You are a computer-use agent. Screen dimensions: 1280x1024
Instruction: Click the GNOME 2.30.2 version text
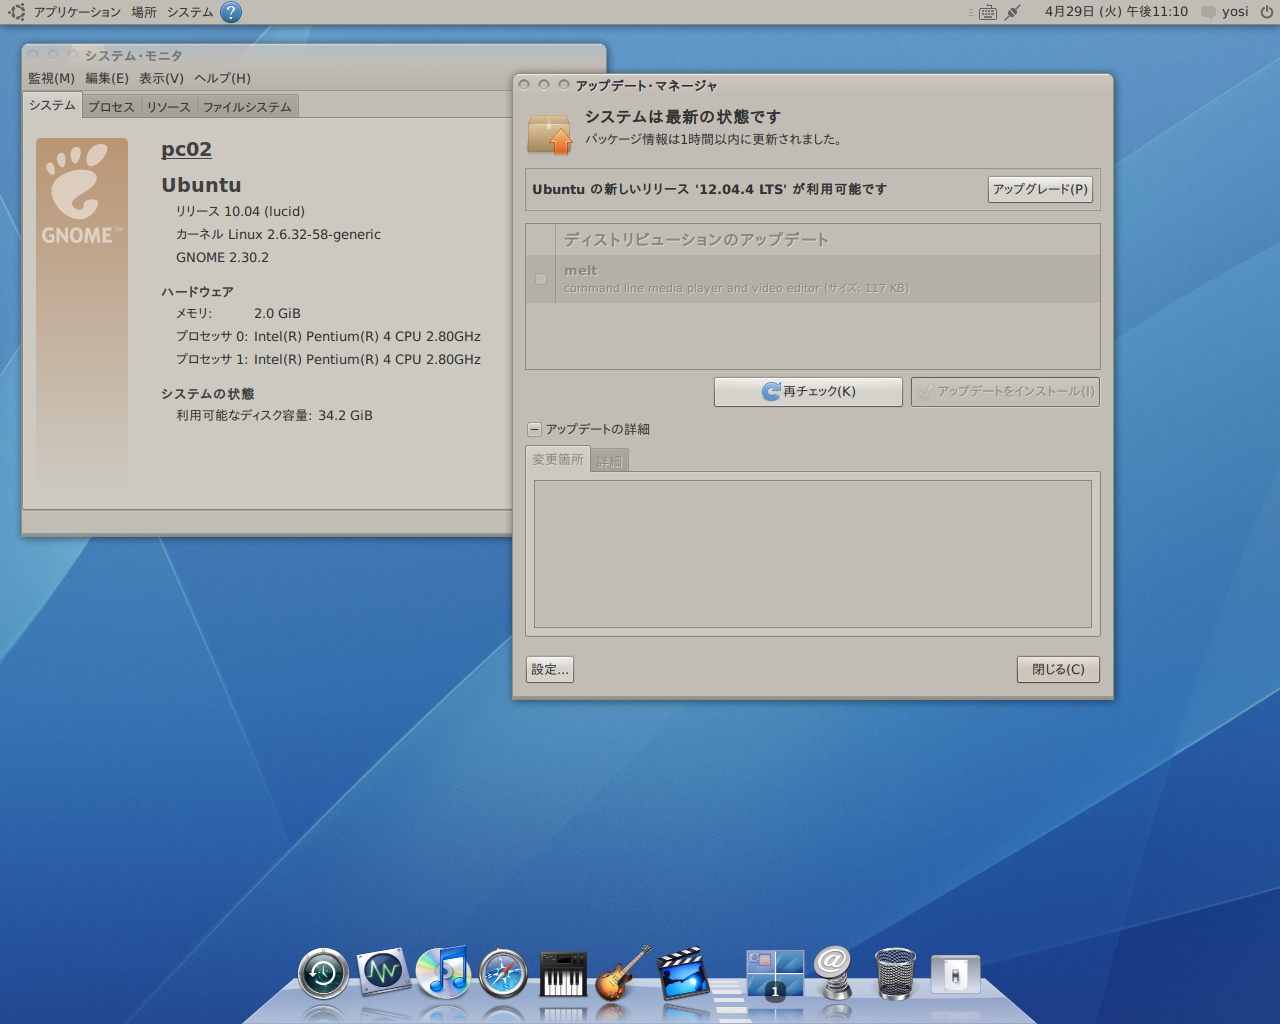(222, 257)
